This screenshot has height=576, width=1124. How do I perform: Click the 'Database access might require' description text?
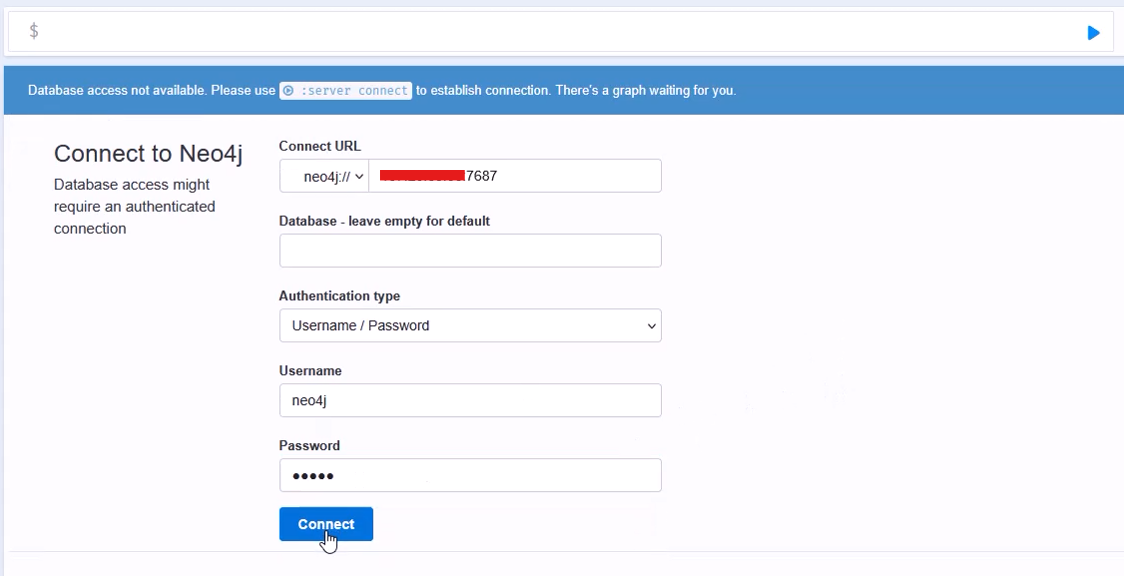[135, 206]
